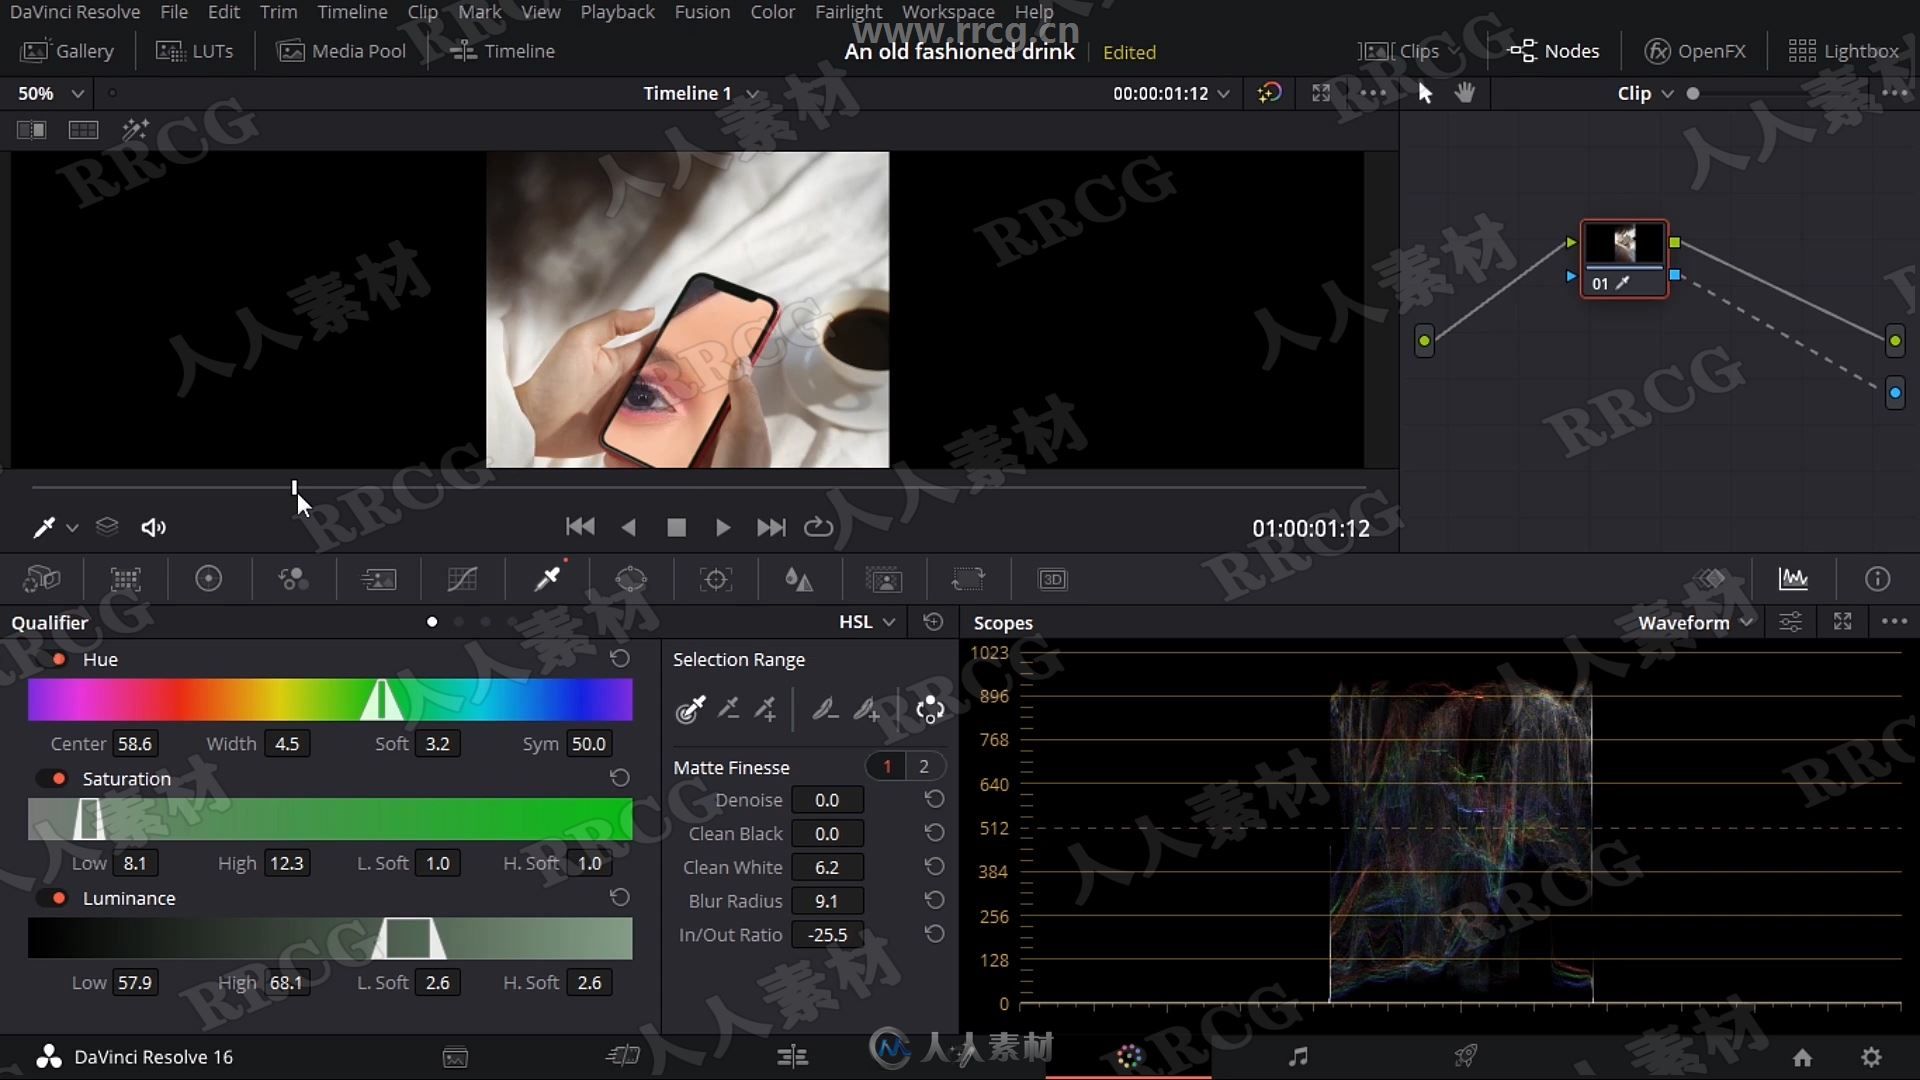
Task: Toggle Matte Finesse tab 1 button
Action: point(887,766)
